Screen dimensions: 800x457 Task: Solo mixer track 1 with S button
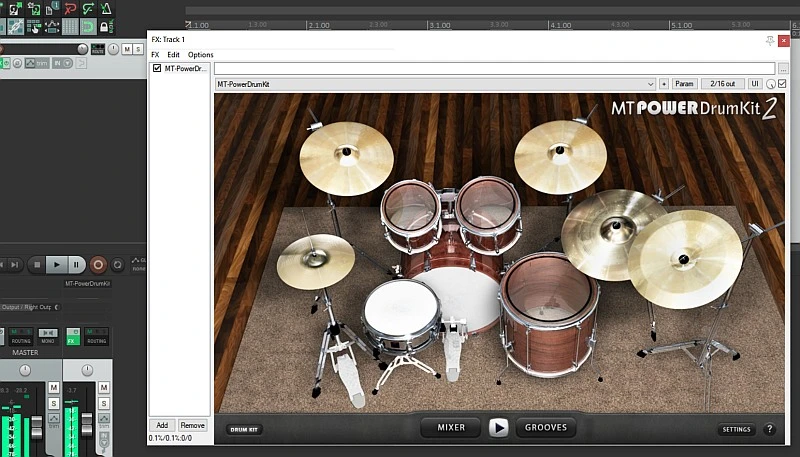point(104,403)
